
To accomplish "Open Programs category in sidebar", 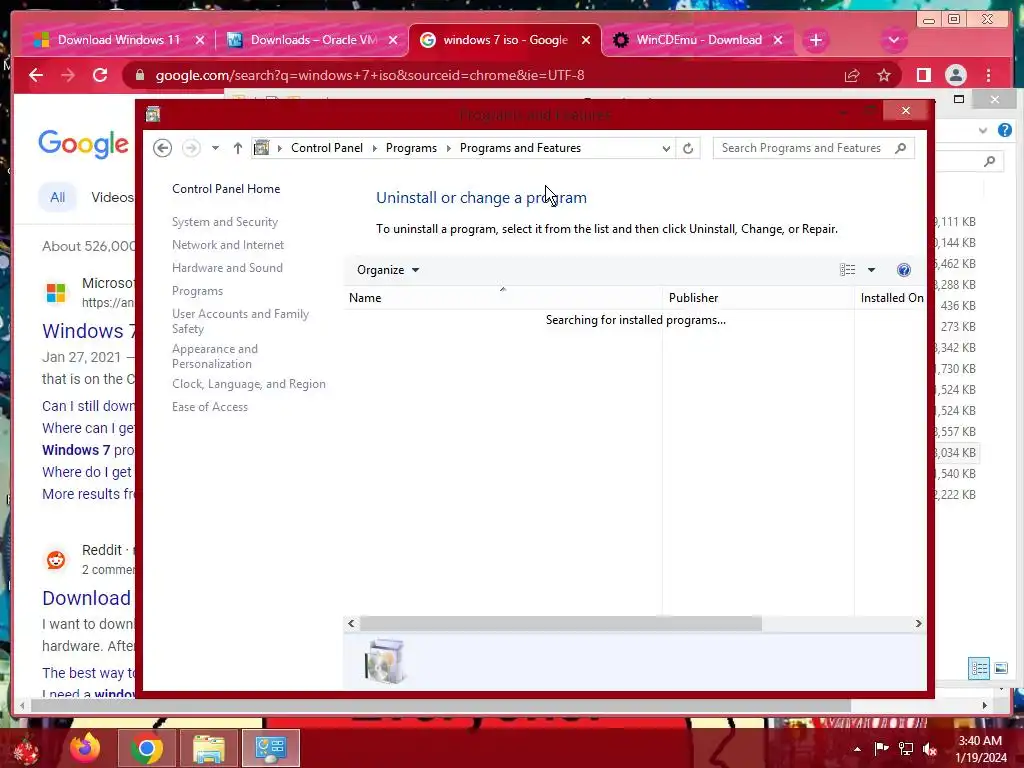I will 197,291.
